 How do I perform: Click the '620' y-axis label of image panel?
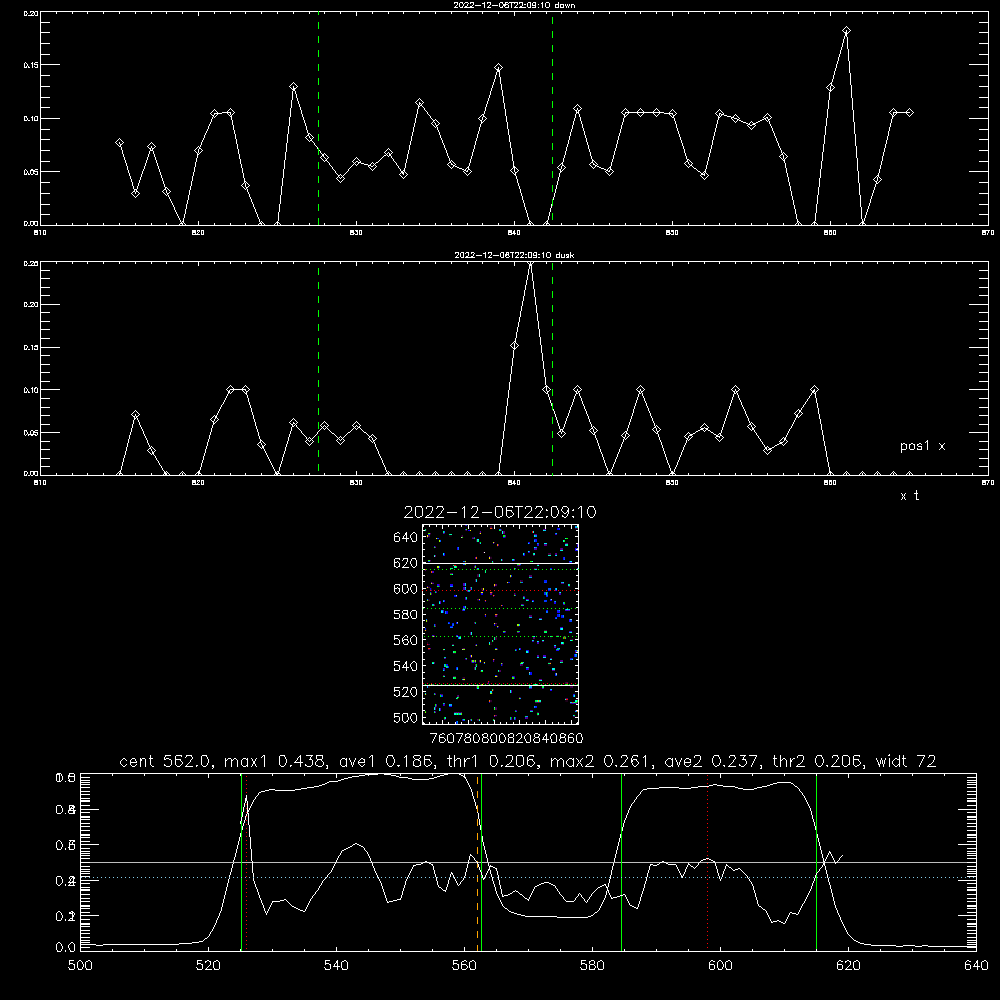pos(406,563)
